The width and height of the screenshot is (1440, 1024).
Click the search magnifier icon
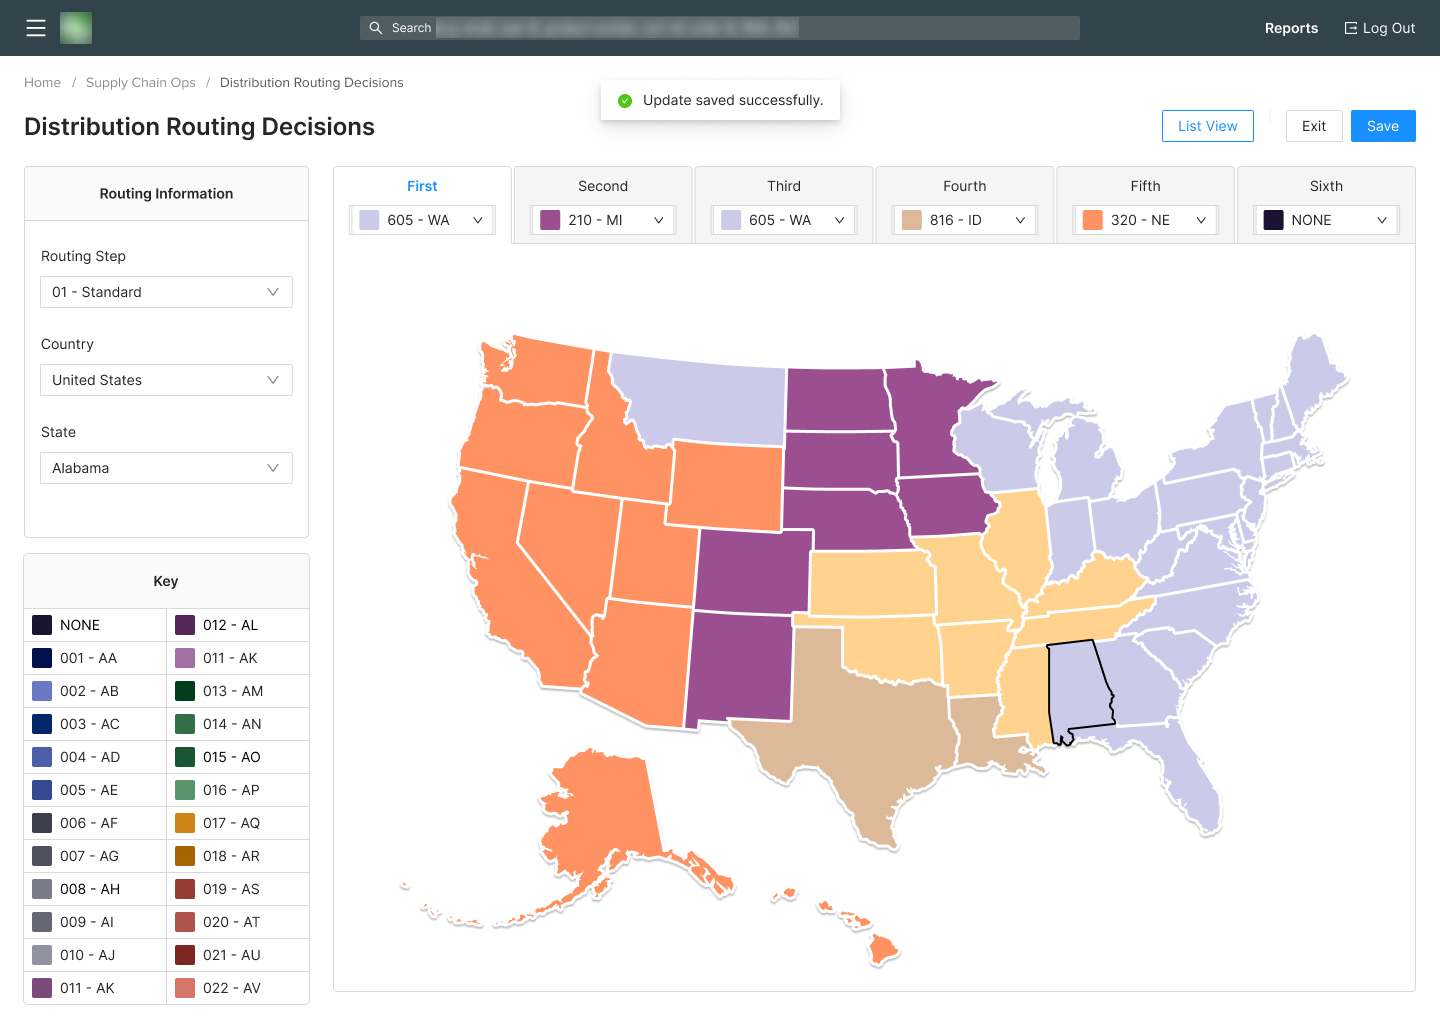click(x=376, y=28)
